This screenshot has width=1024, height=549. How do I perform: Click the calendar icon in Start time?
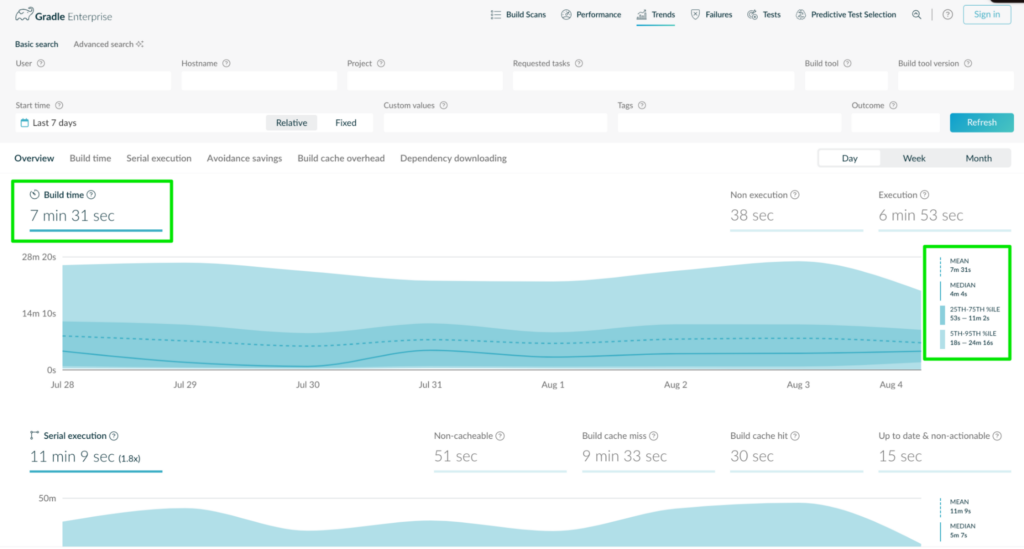click(25, 123)
